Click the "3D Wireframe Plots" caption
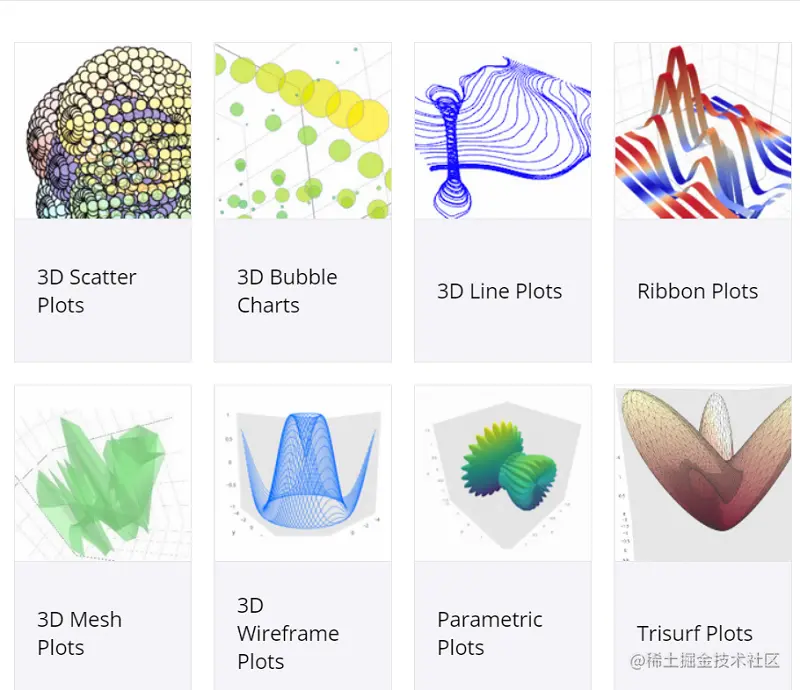Screen dimensions: 800x690 tap(288, 633)
